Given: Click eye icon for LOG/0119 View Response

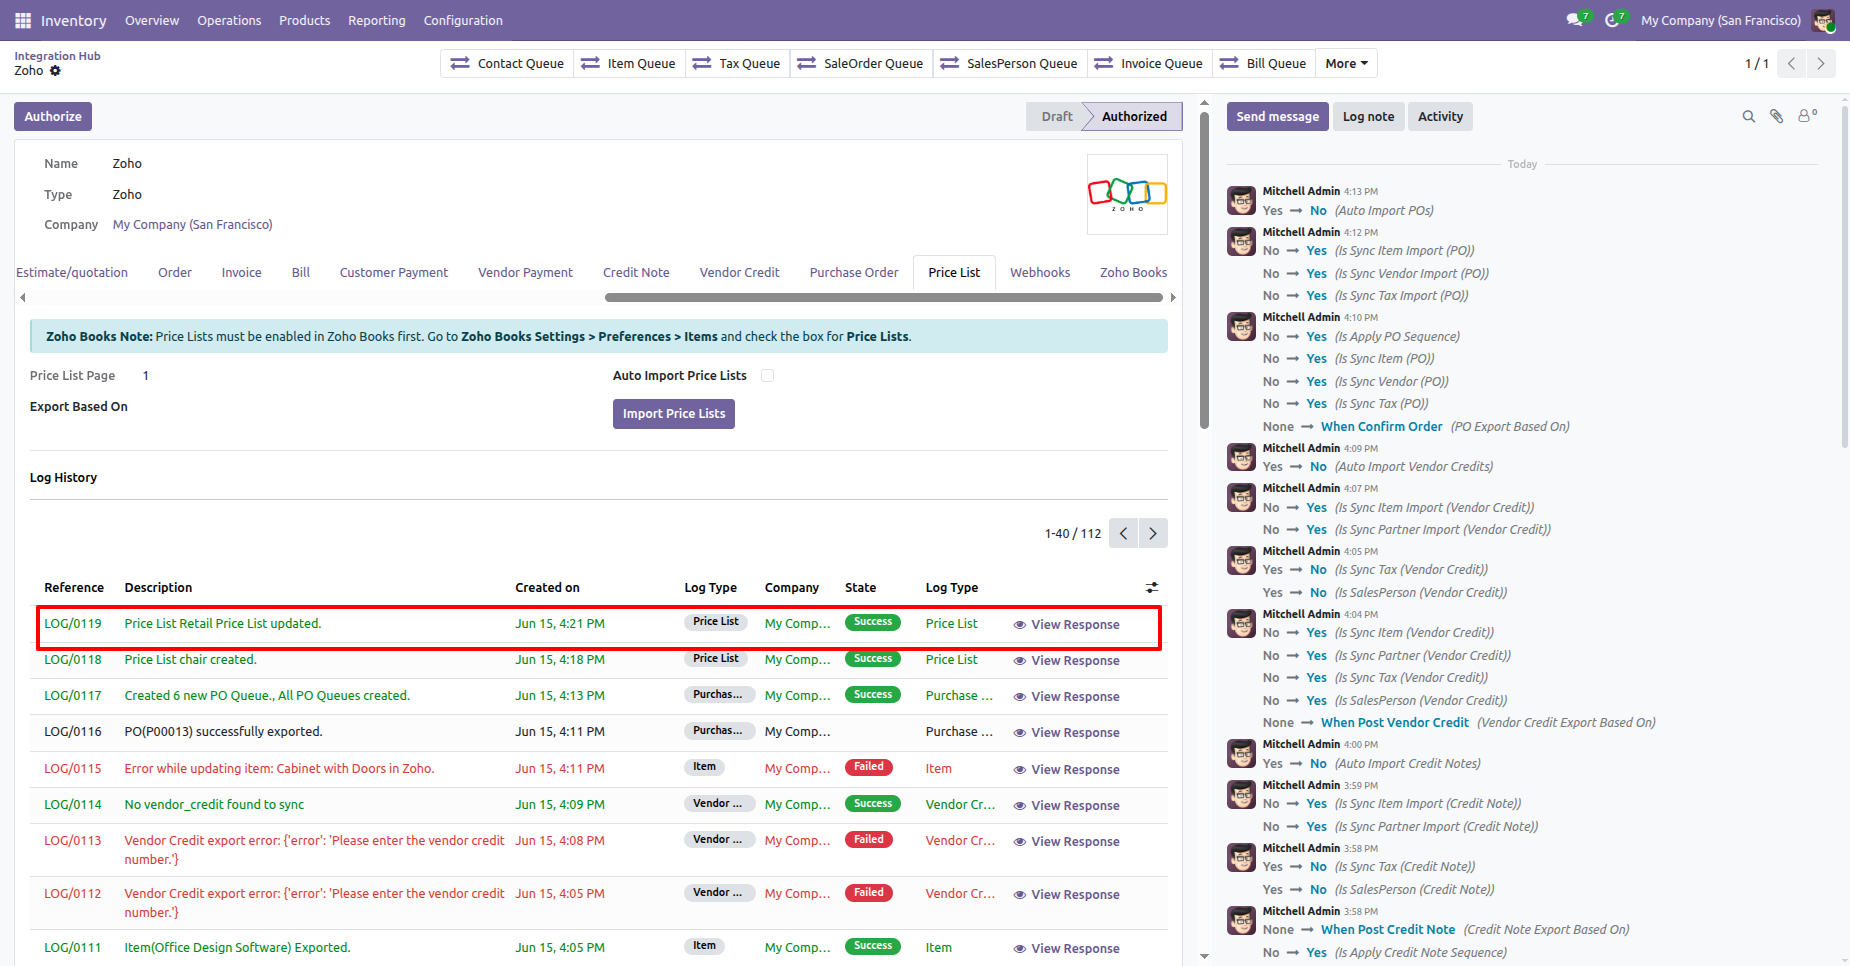Looking at the screenshot, I should click(x=1020, y=625).
